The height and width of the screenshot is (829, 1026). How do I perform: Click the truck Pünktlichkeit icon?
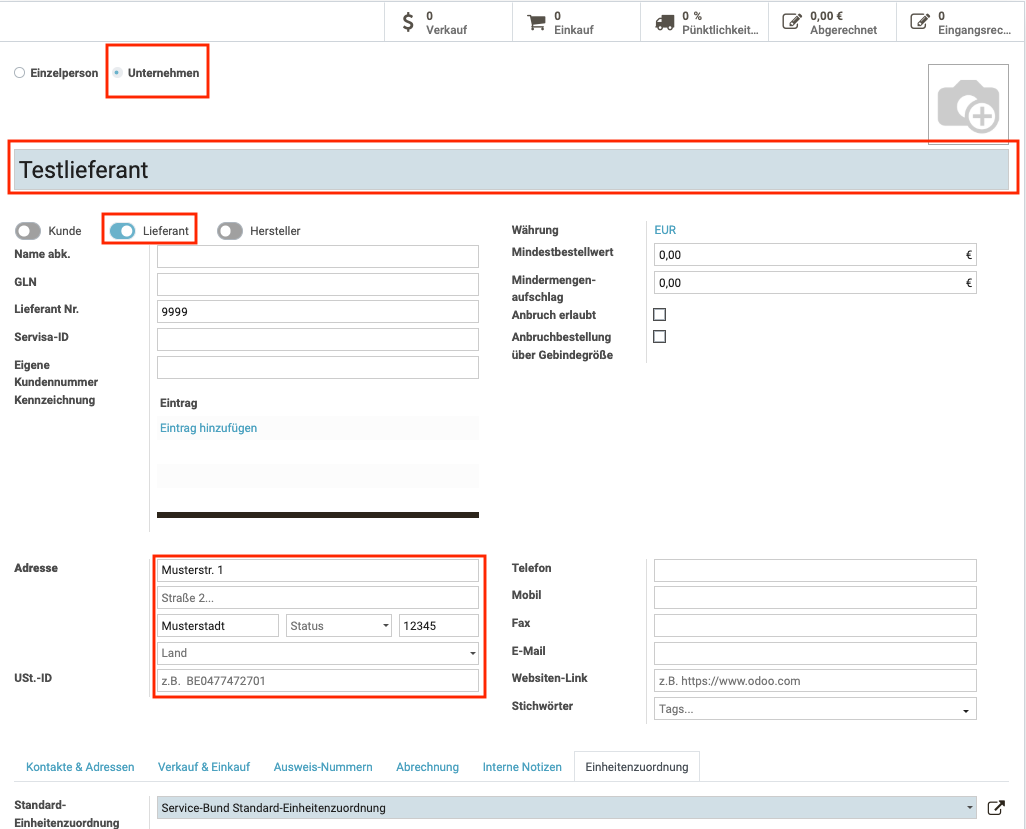(664, 22)
